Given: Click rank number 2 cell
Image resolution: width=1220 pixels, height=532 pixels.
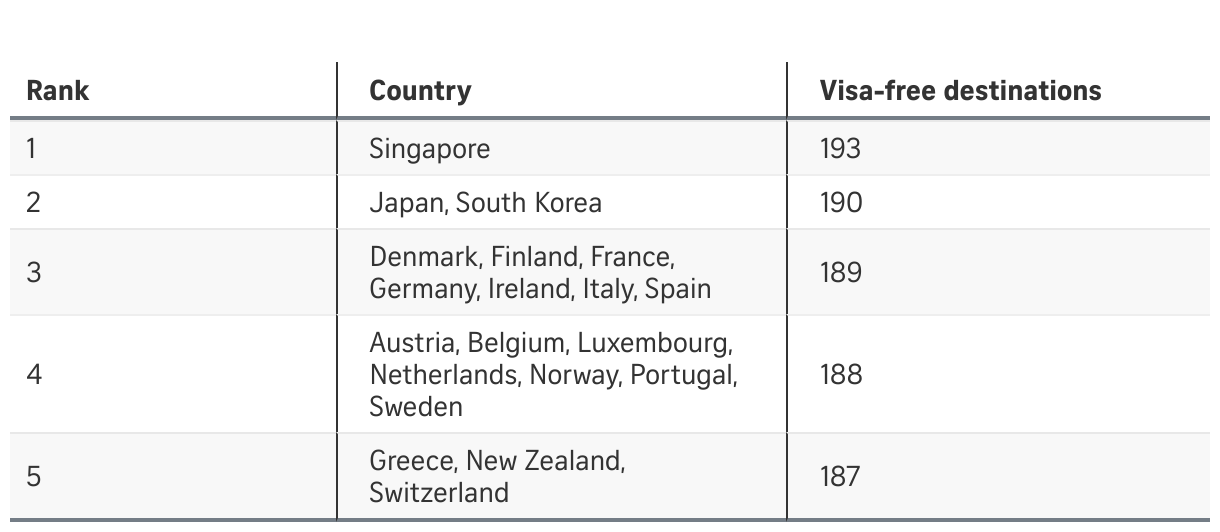Looking at the screenshot, I should [x=33, y=203].
